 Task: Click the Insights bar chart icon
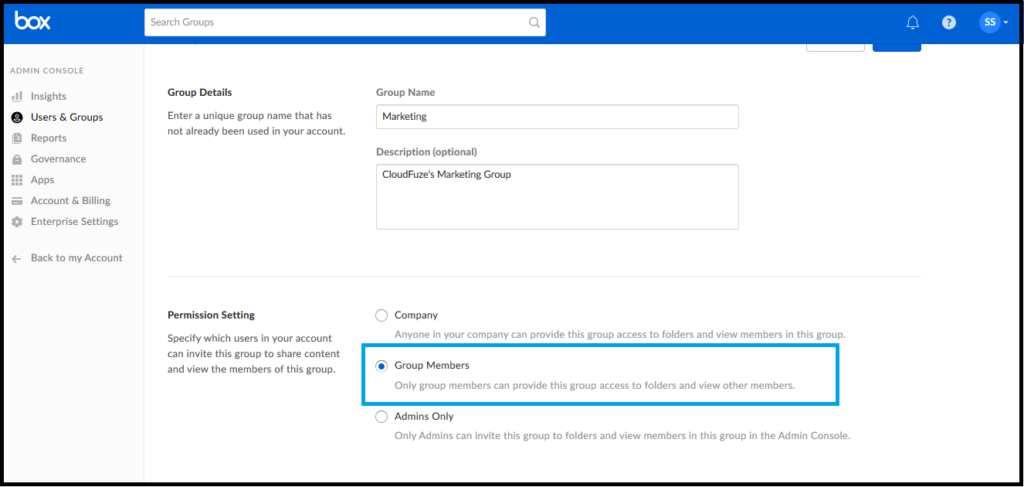click(18, 97)
